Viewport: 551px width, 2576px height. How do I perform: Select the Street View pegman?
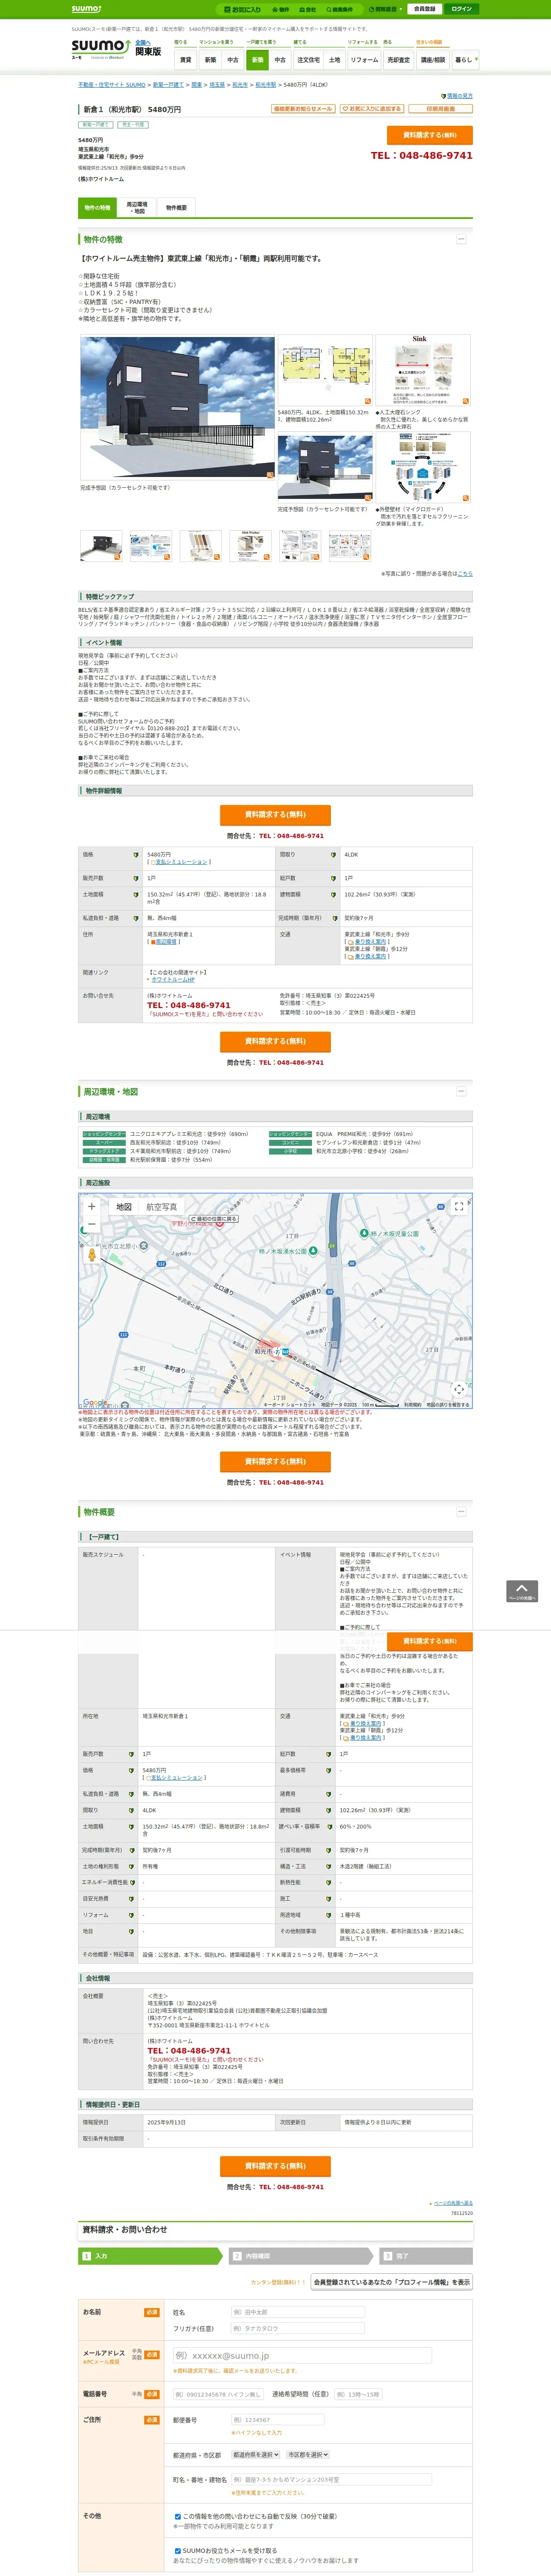coord(92,1255)
